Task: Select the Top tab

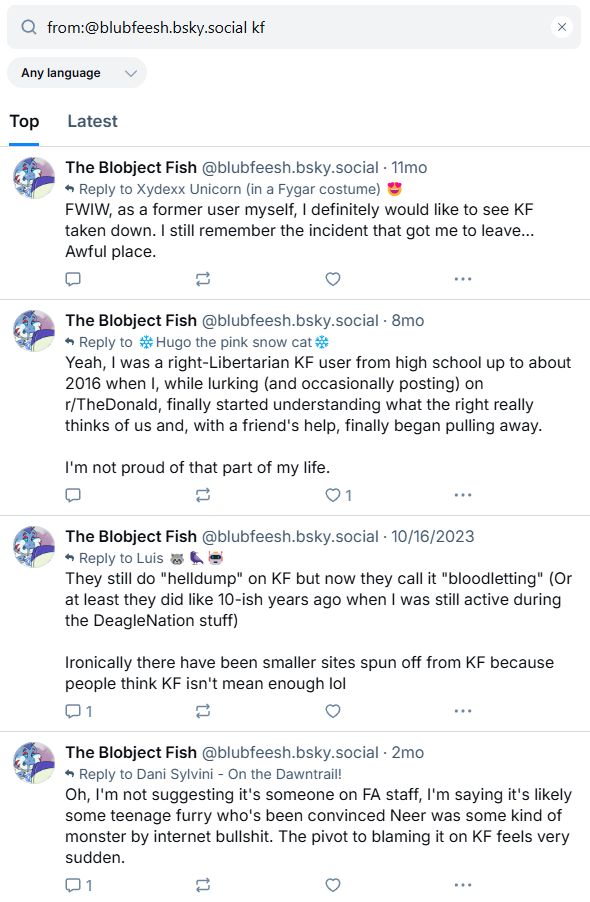Action: coord(24,121)
